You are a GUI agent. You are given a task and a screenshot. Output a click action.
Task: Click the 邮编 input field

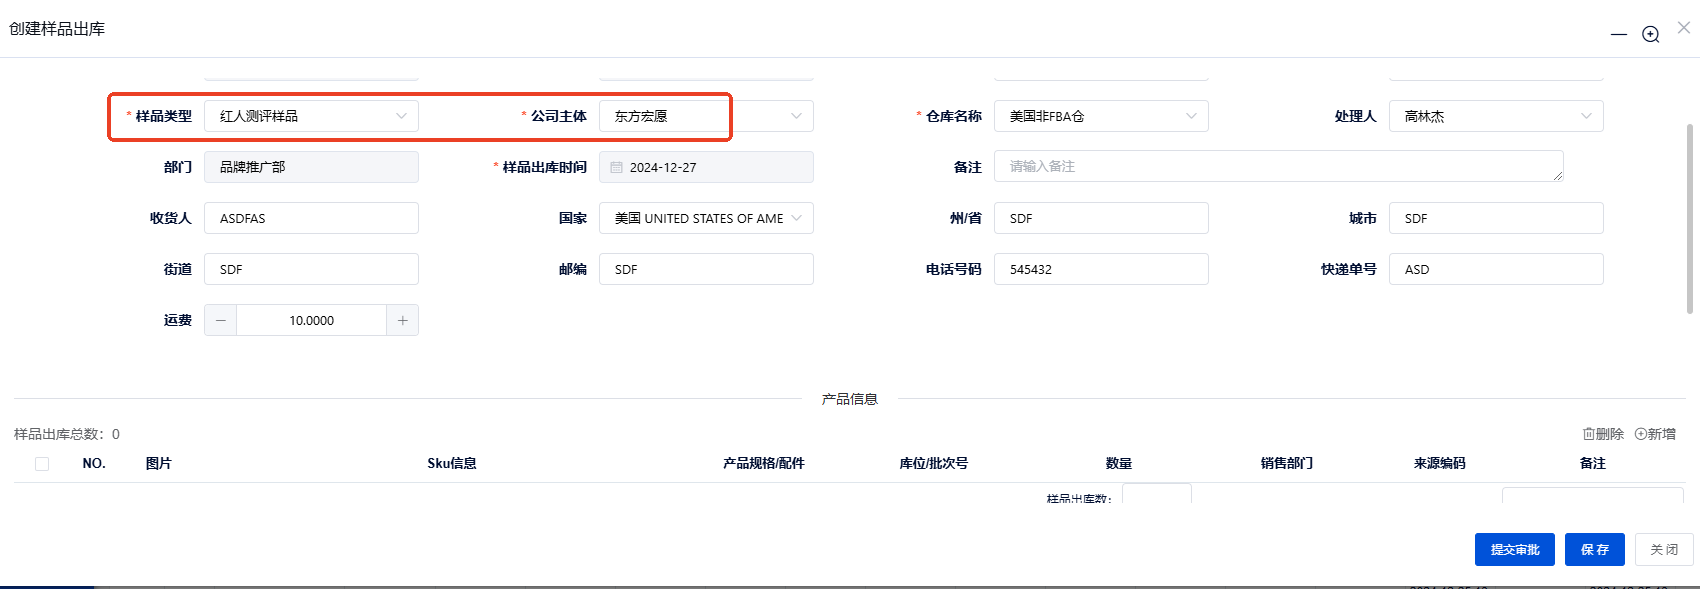click(706, 269)
